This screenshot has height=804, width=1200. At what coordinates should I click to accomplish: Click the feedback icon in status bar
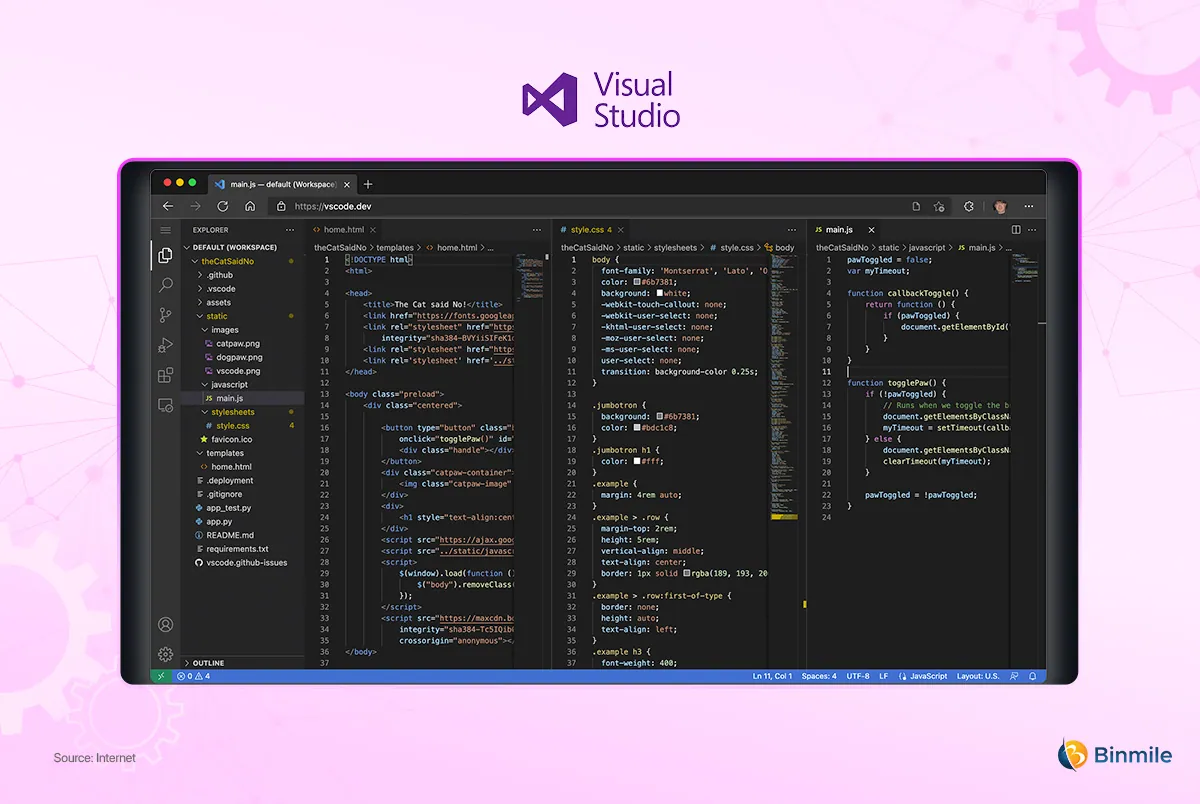1013,676
